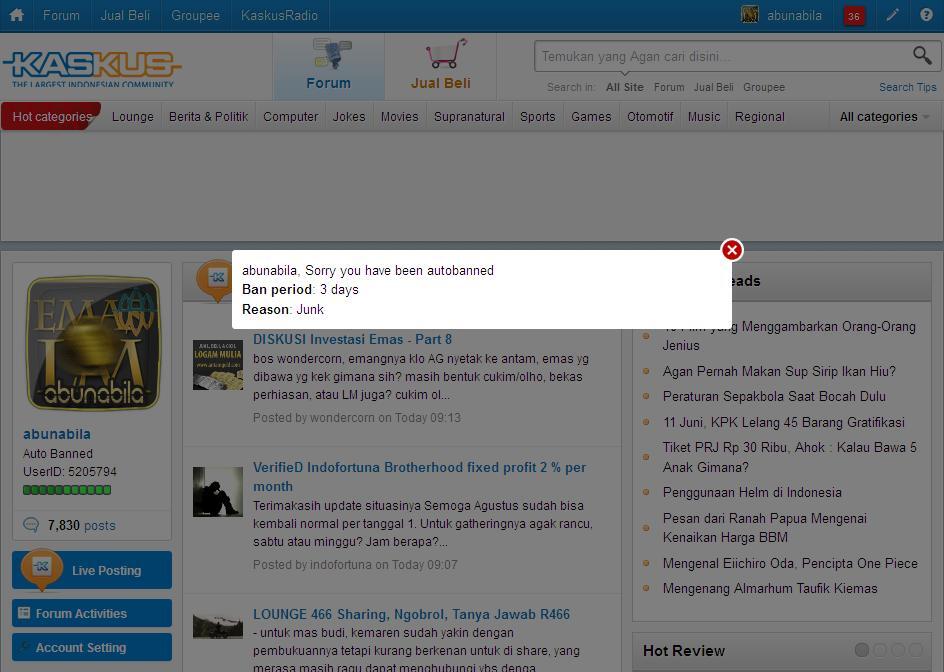Select first Hot Review pagination dot
Screen dimensions: 944x672
(x=862, y=650)
